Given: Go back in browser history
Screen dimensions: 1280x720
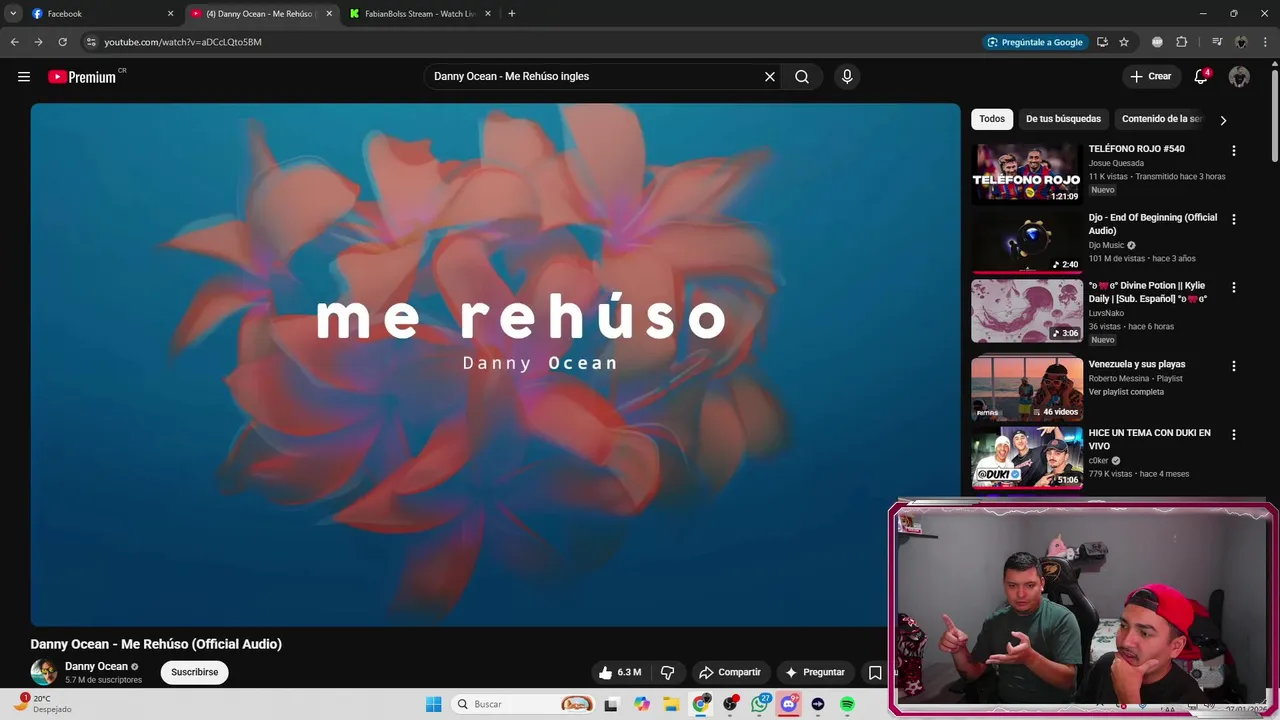Looking at the screenshot, I should [x=14, y=42].
